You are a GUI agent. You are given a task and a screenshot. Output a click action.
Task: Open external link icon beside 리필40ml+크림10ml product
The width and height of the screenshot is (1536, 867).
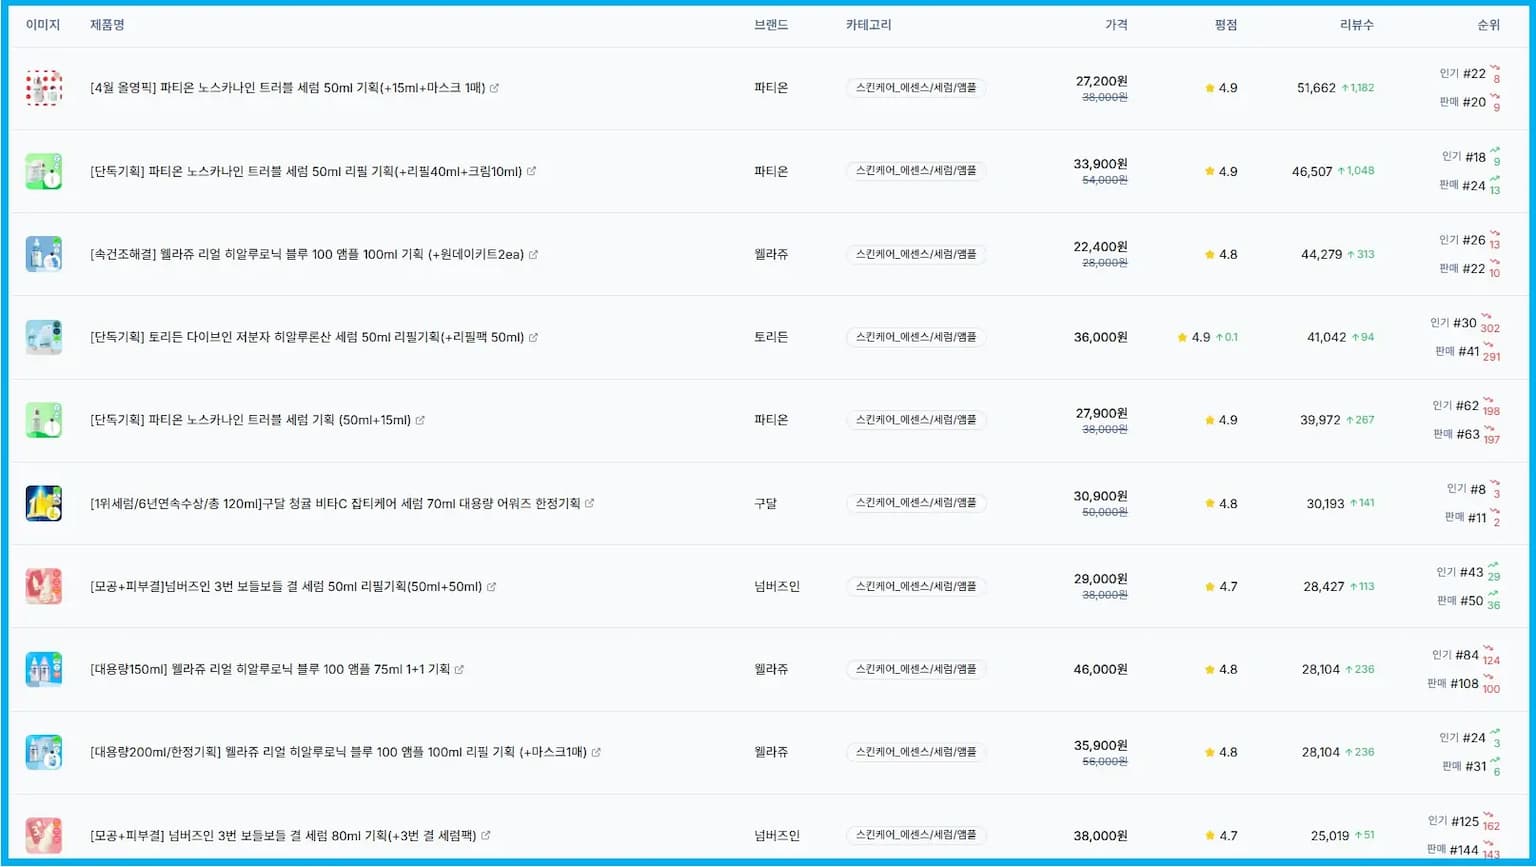click(x=531, y=171)
